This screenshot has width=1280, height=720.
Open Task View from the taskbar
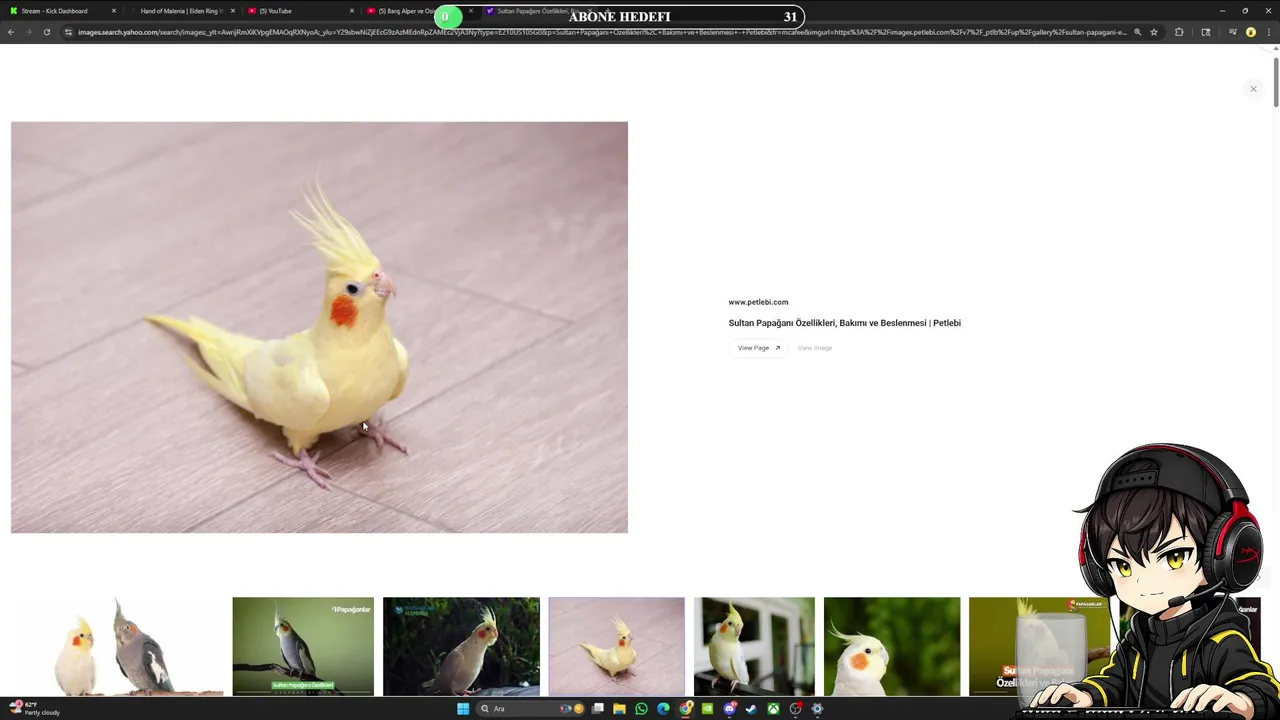click(598, 709)
